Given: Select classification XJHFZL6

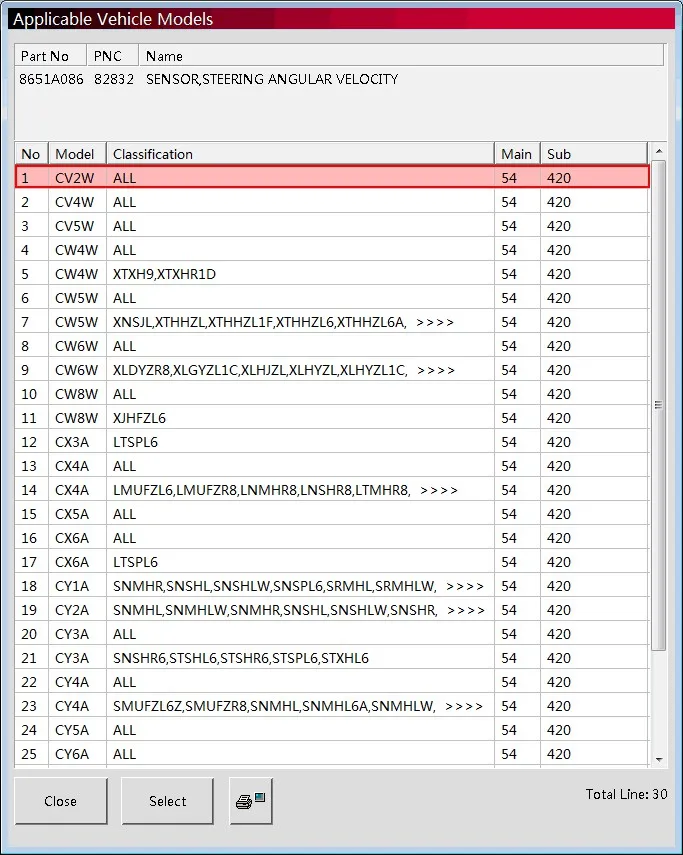Looking at the screenshot, I should (139, 418).
